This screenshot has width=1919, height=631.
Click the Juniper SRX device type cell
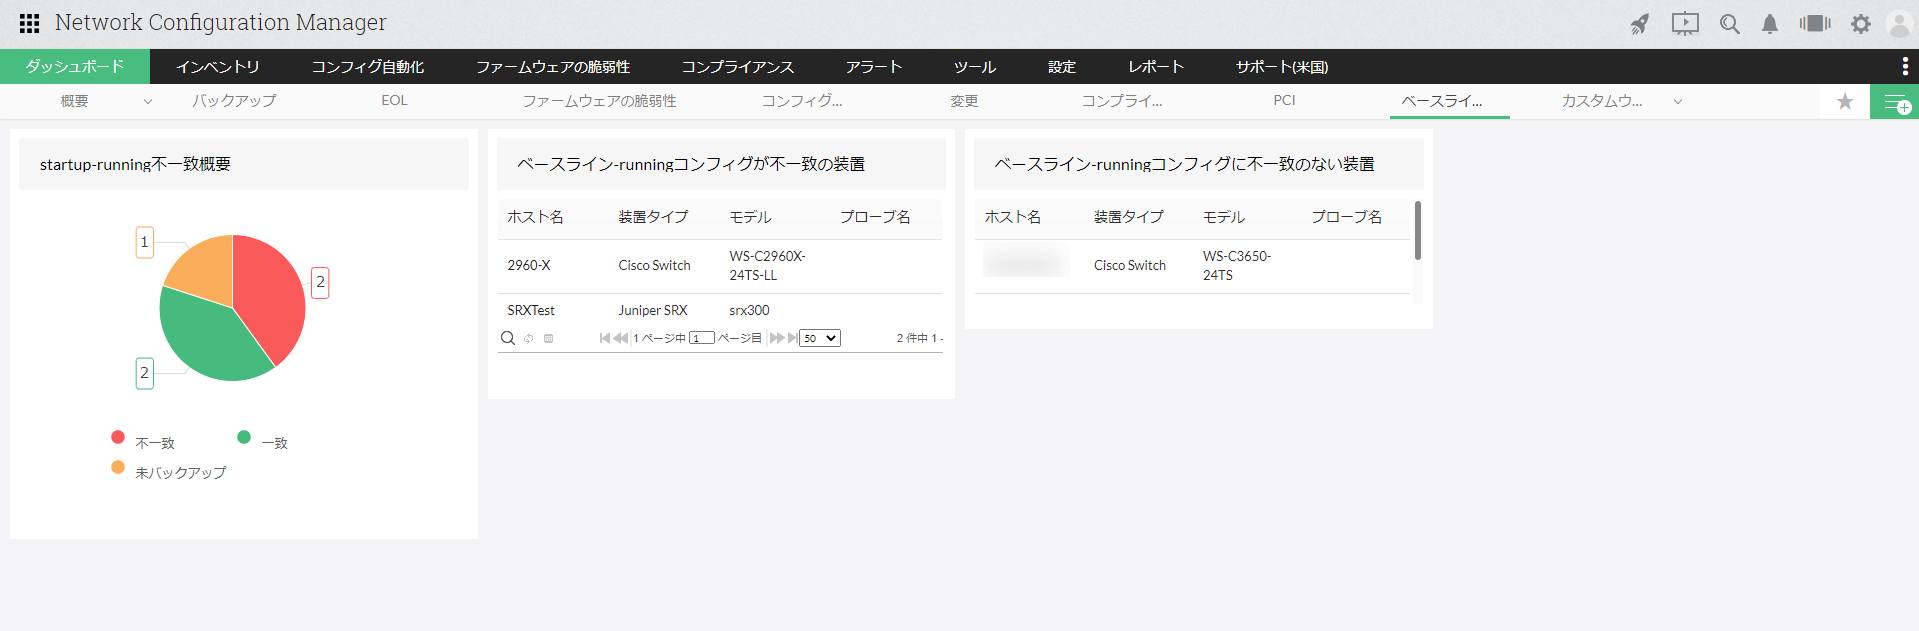[653, 310]
